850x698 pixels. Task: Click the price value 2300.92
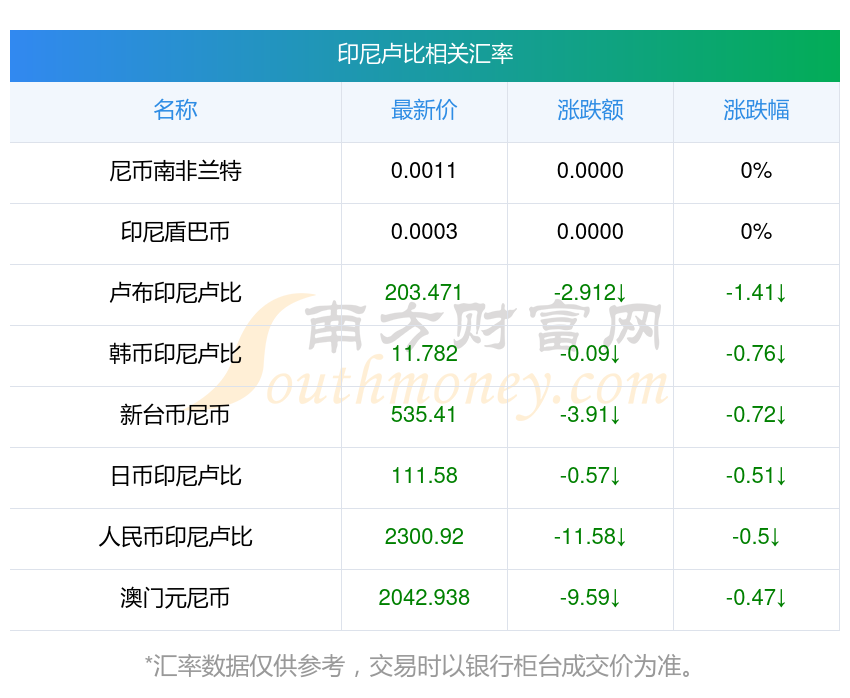pos(424,537)
